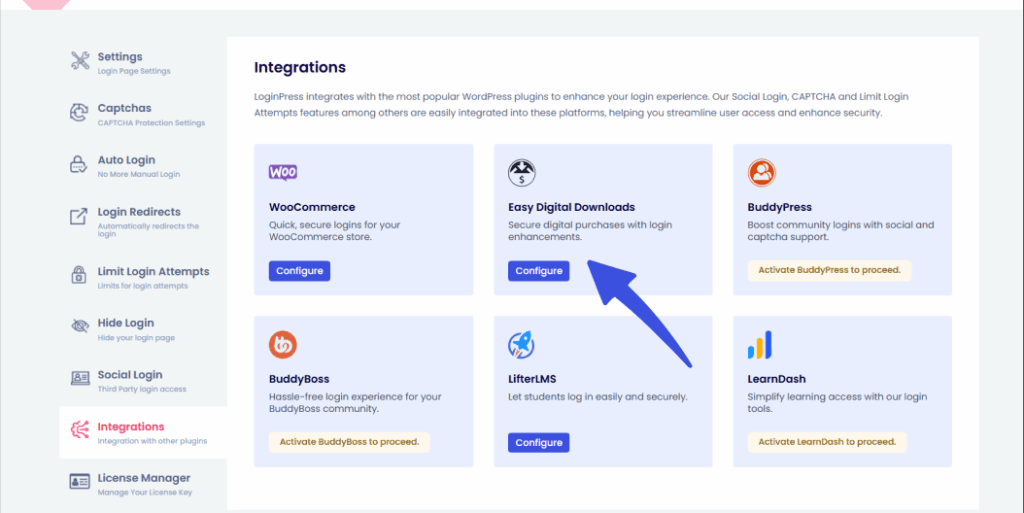This screenshot has height=513, width=1024.
Task: Configure the LifterLMS integration
Action: pos(539,443)
